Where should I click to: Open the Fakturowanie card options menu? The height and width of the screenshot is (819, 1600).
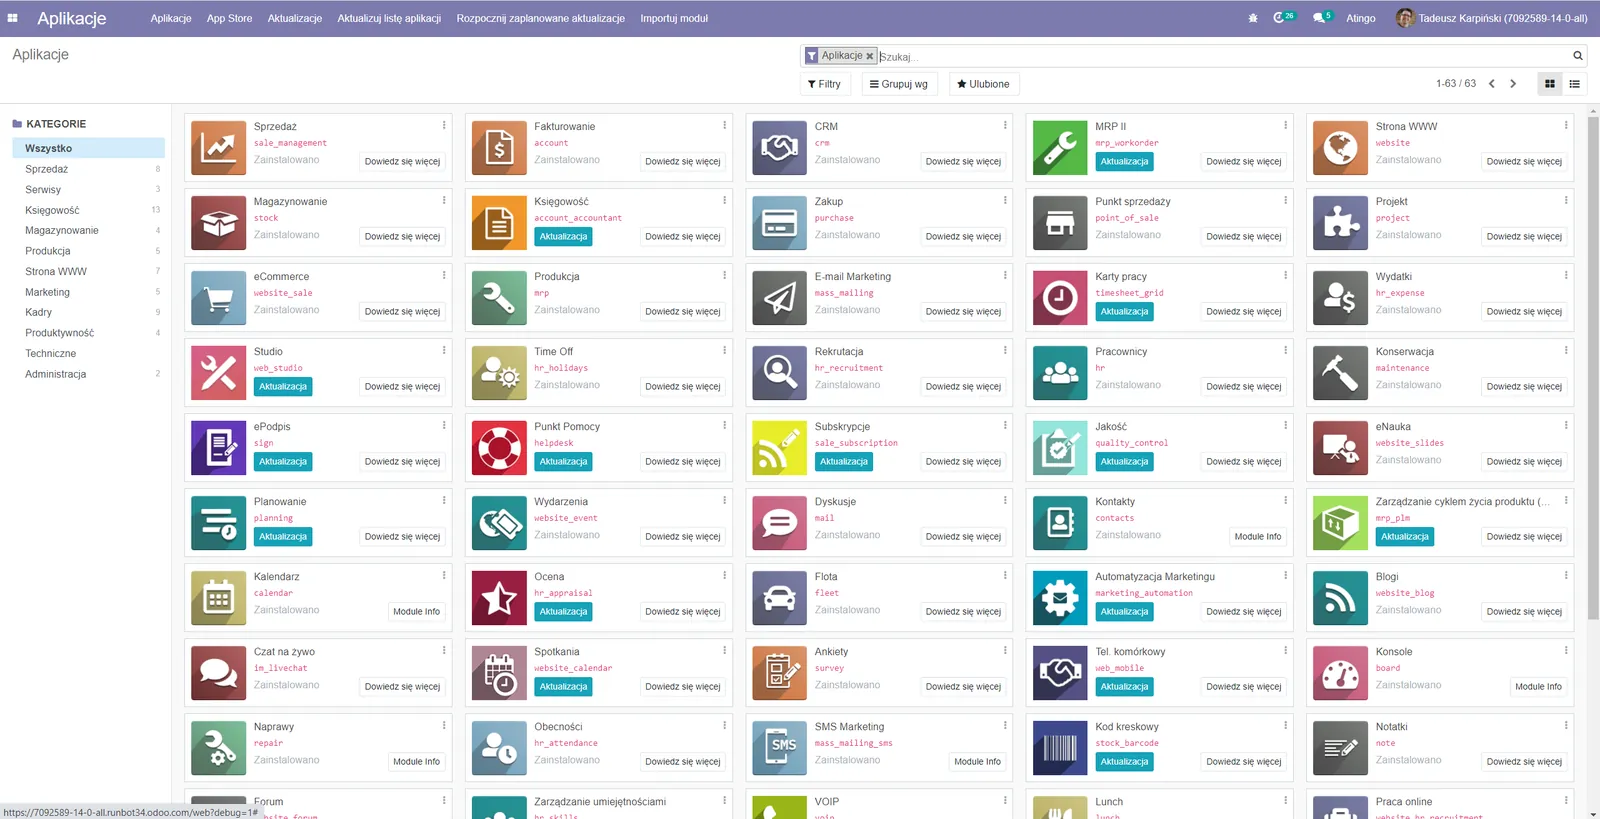click(x=725, y=125)
